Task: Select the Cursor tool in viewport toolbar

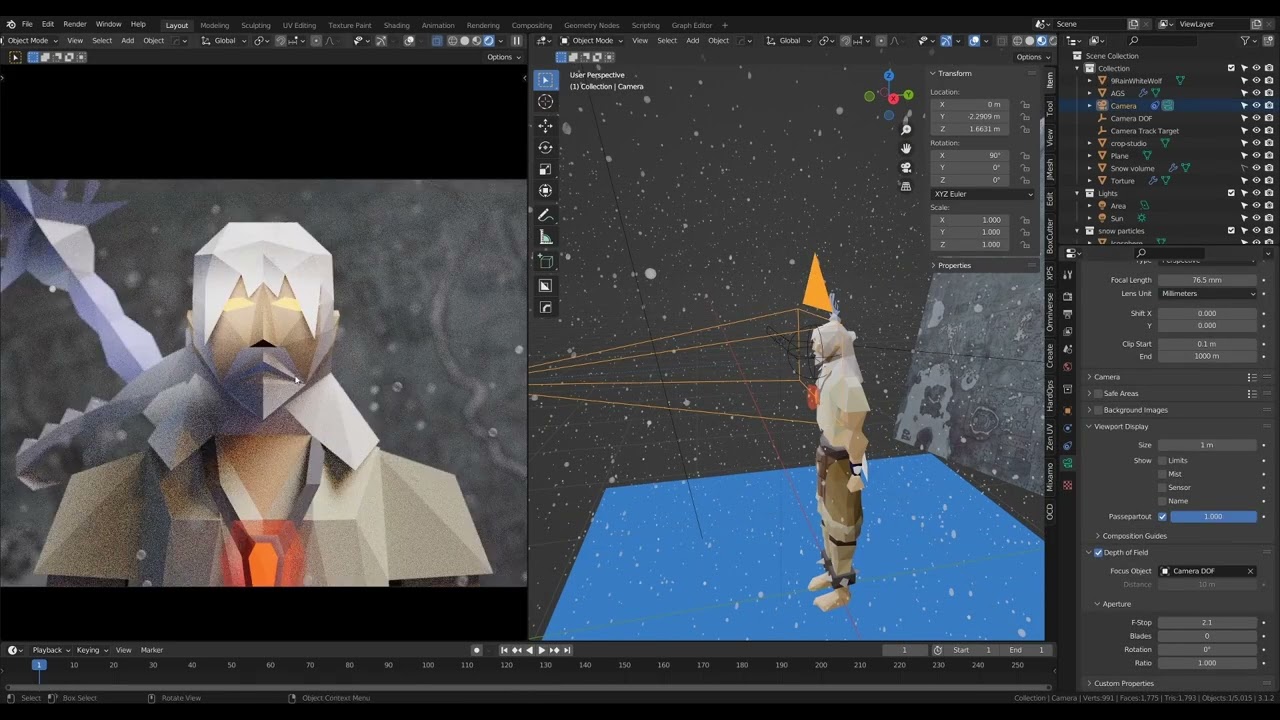Action: (545, 102)
